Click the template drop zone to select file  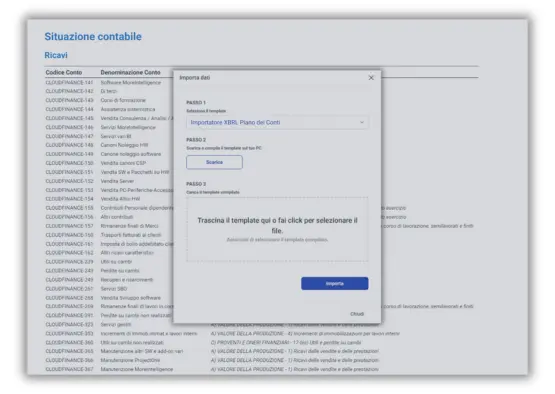click(x=277, y=229)
